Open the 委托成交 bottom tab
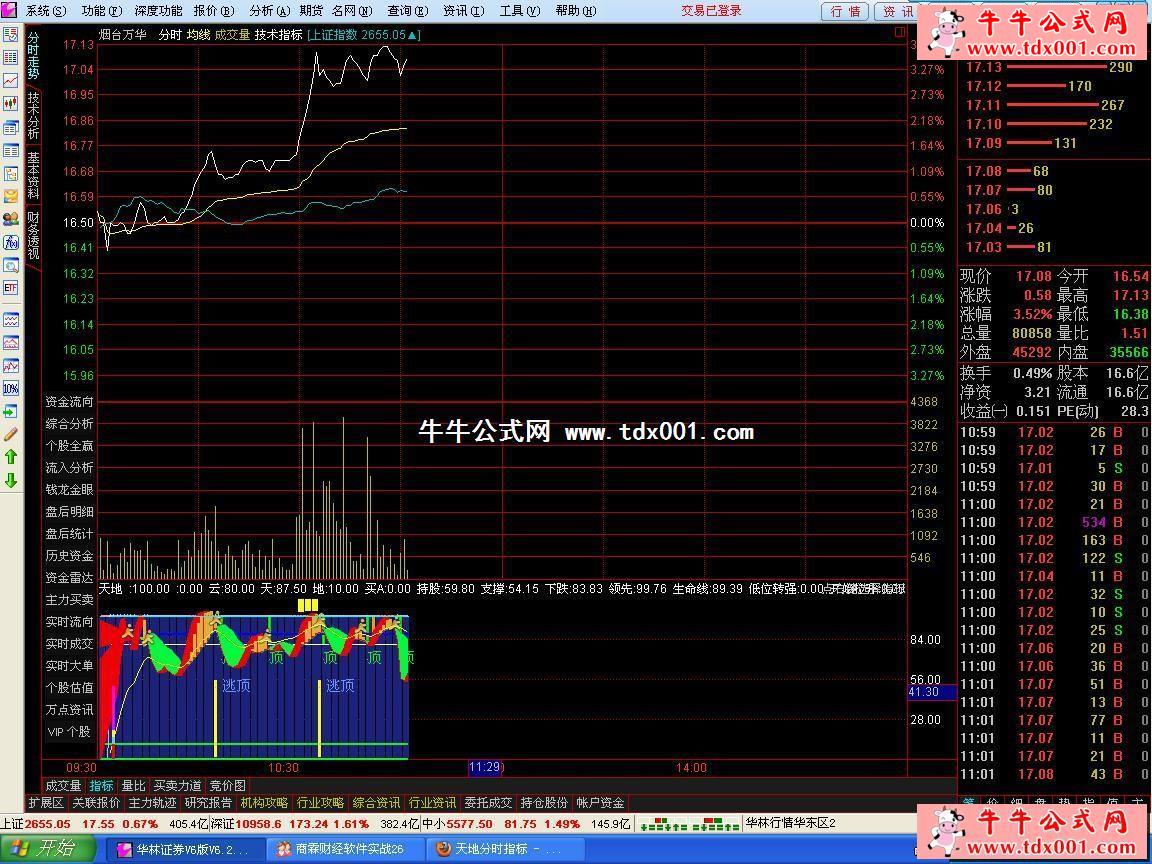The height and width of the screenshot is (864, 1152). [489, 803]
